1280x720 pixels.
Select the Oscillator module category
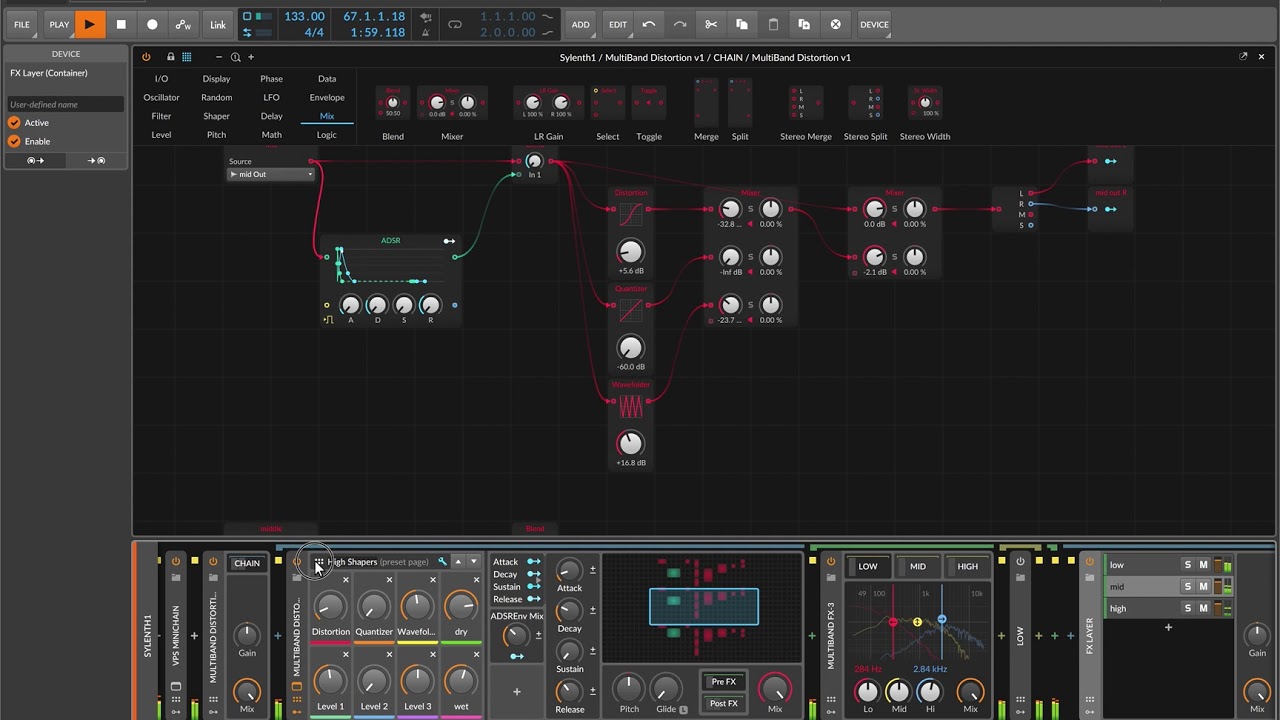point(161,97)
